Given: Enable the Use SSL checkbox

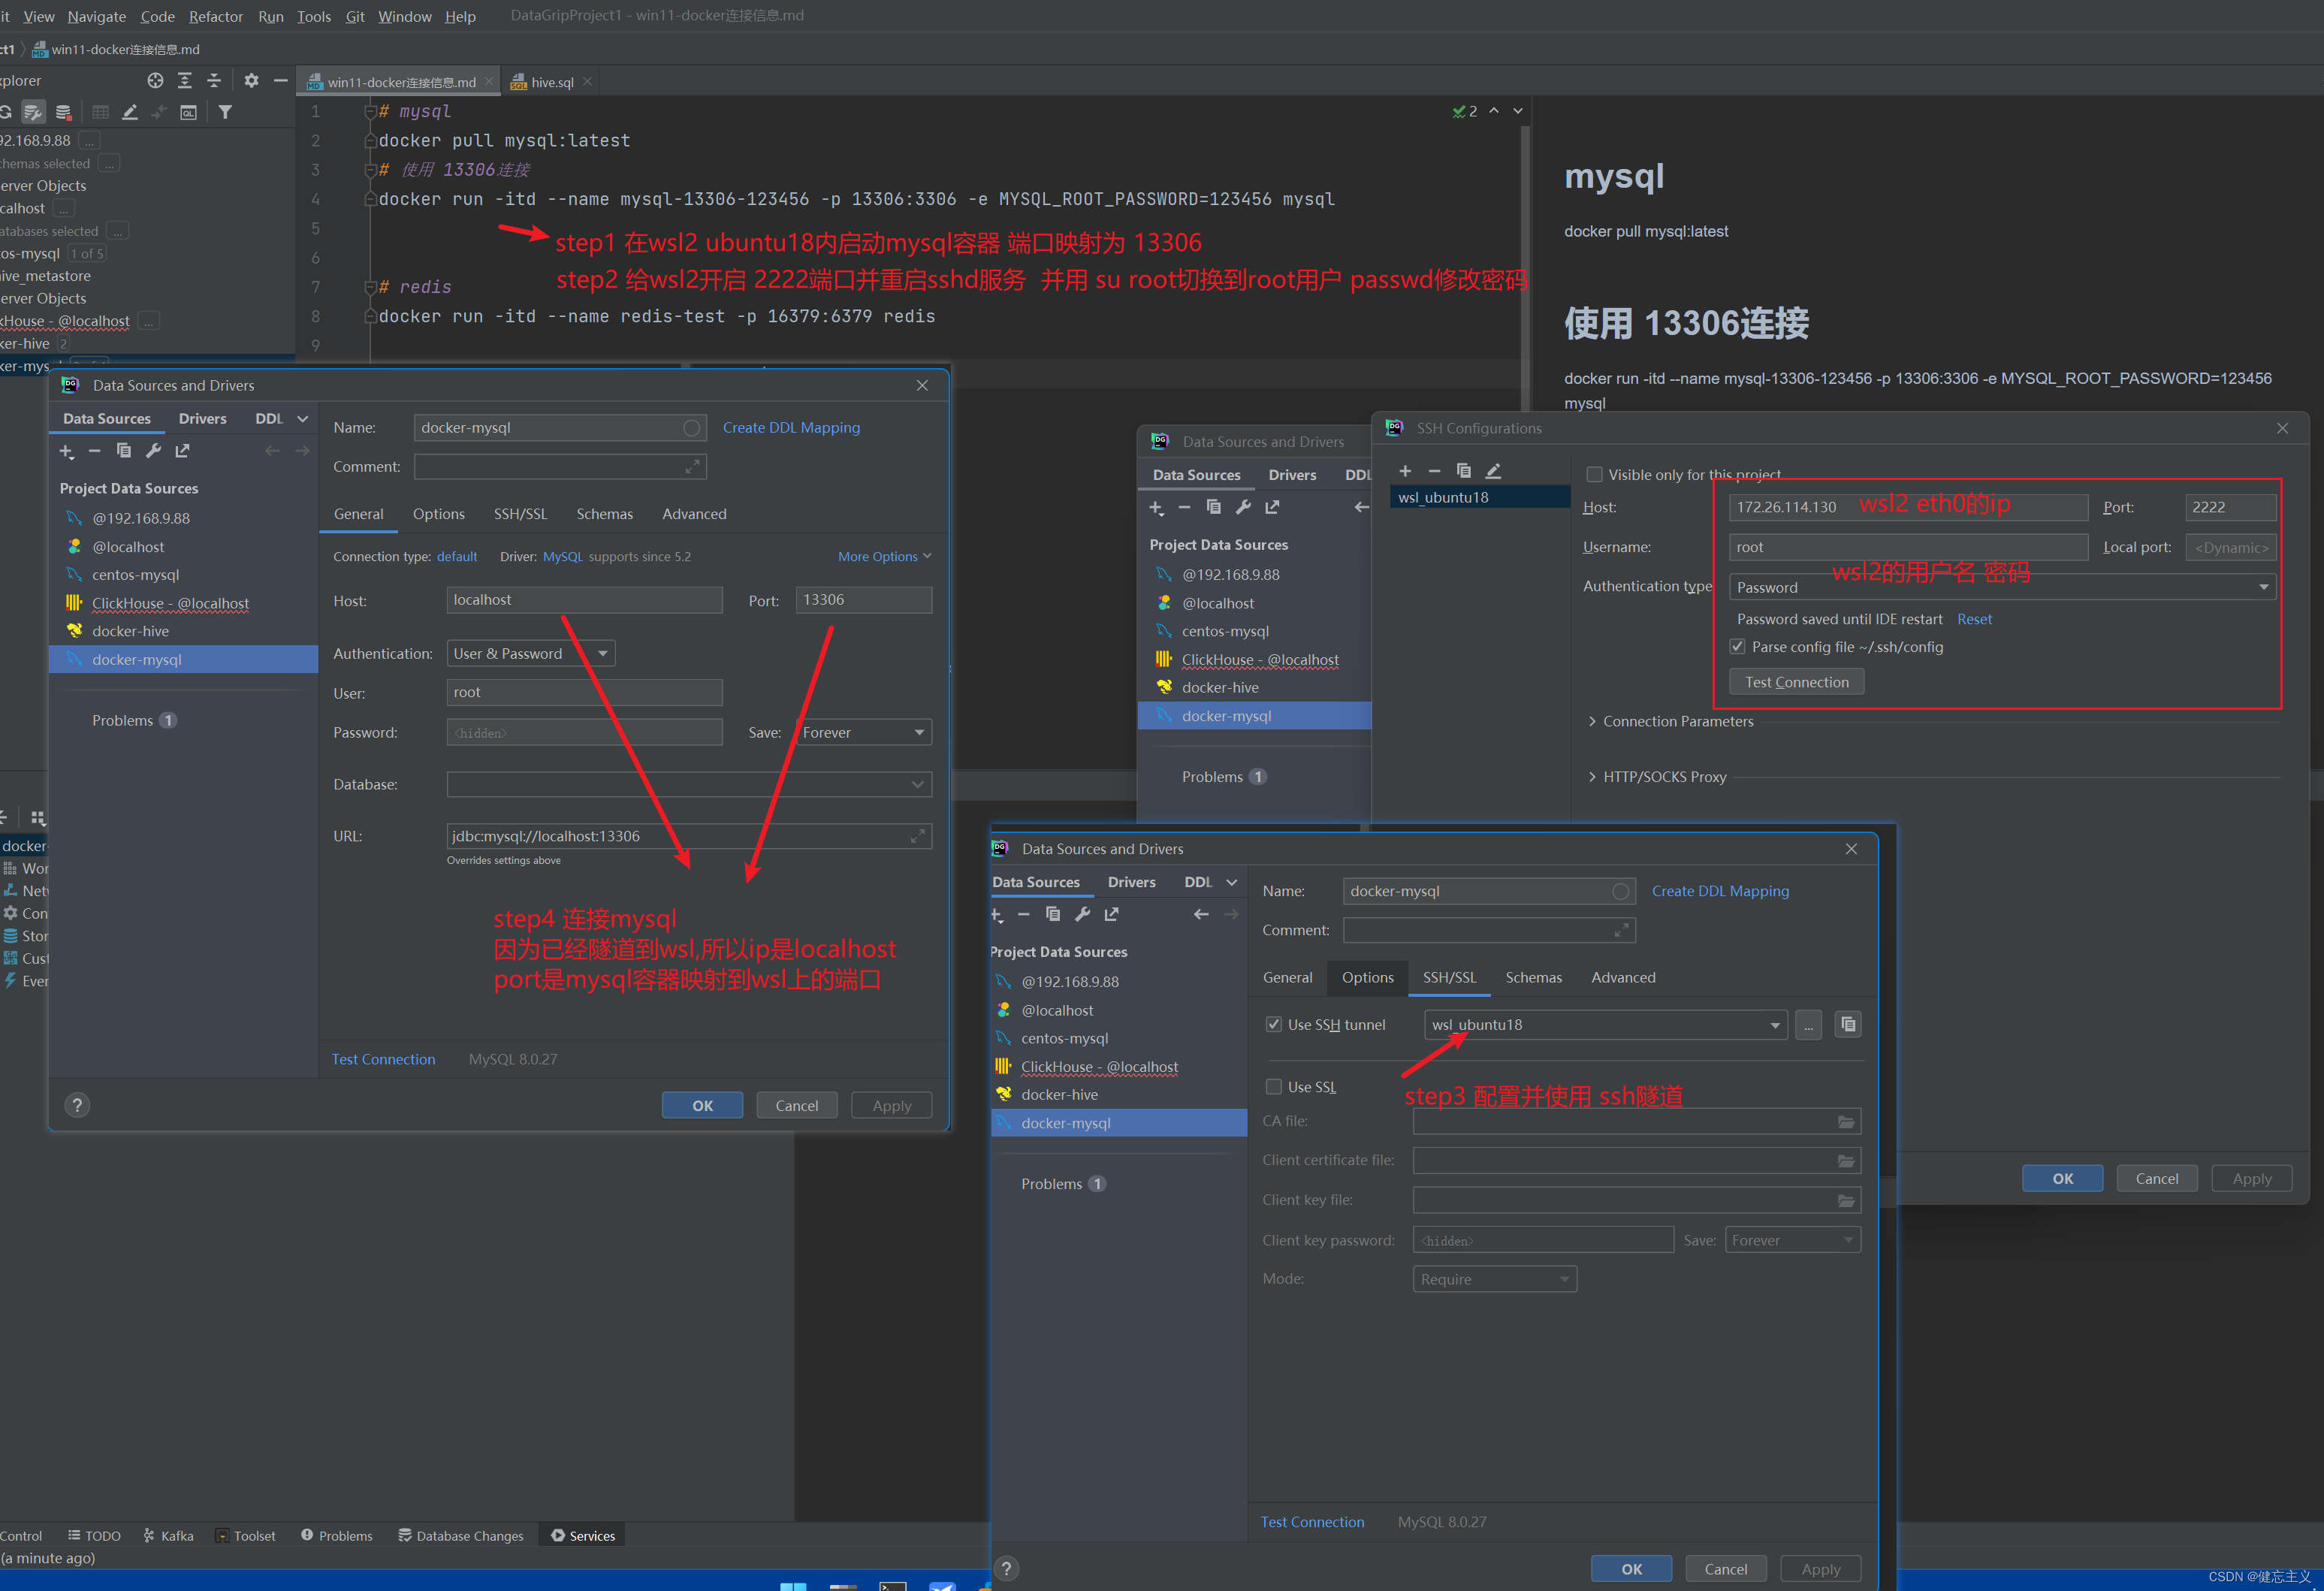Looking at the screenshot, I should 1274,1086.
